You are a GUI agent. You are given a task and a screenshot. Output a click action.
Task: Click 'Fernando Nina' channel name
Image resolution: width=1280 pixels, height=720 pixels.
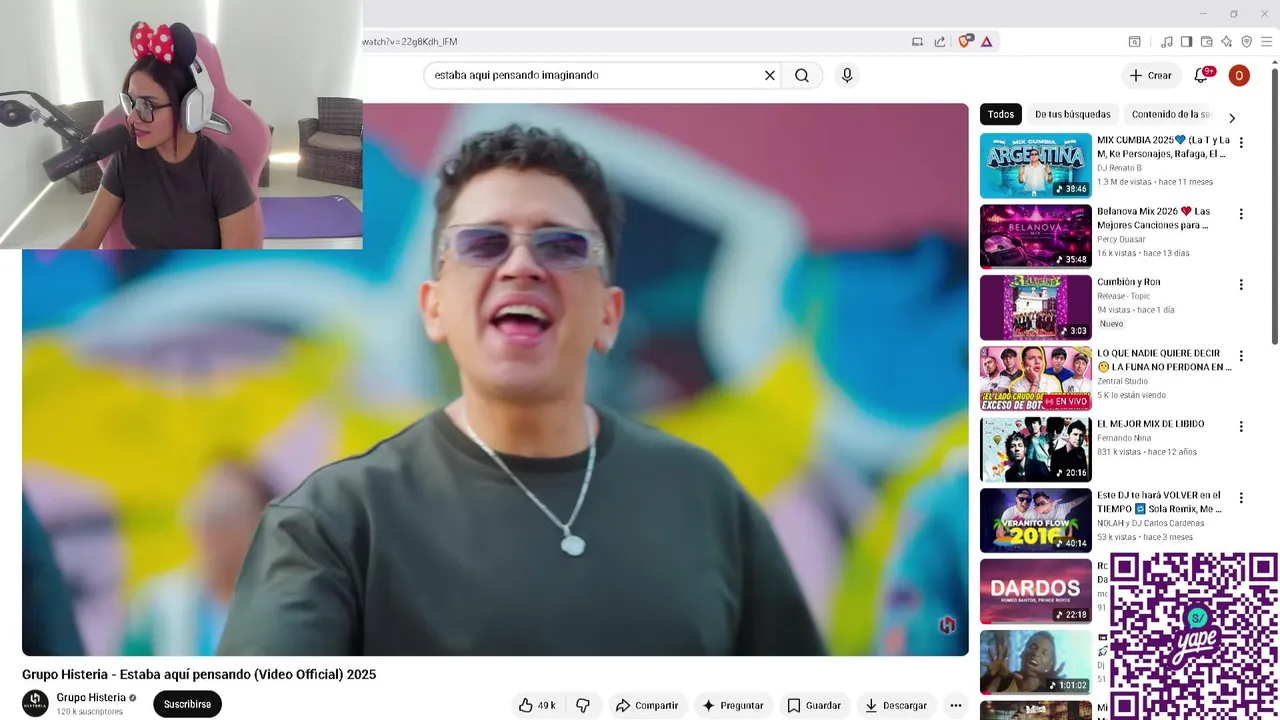click(x=1124, y=438)
